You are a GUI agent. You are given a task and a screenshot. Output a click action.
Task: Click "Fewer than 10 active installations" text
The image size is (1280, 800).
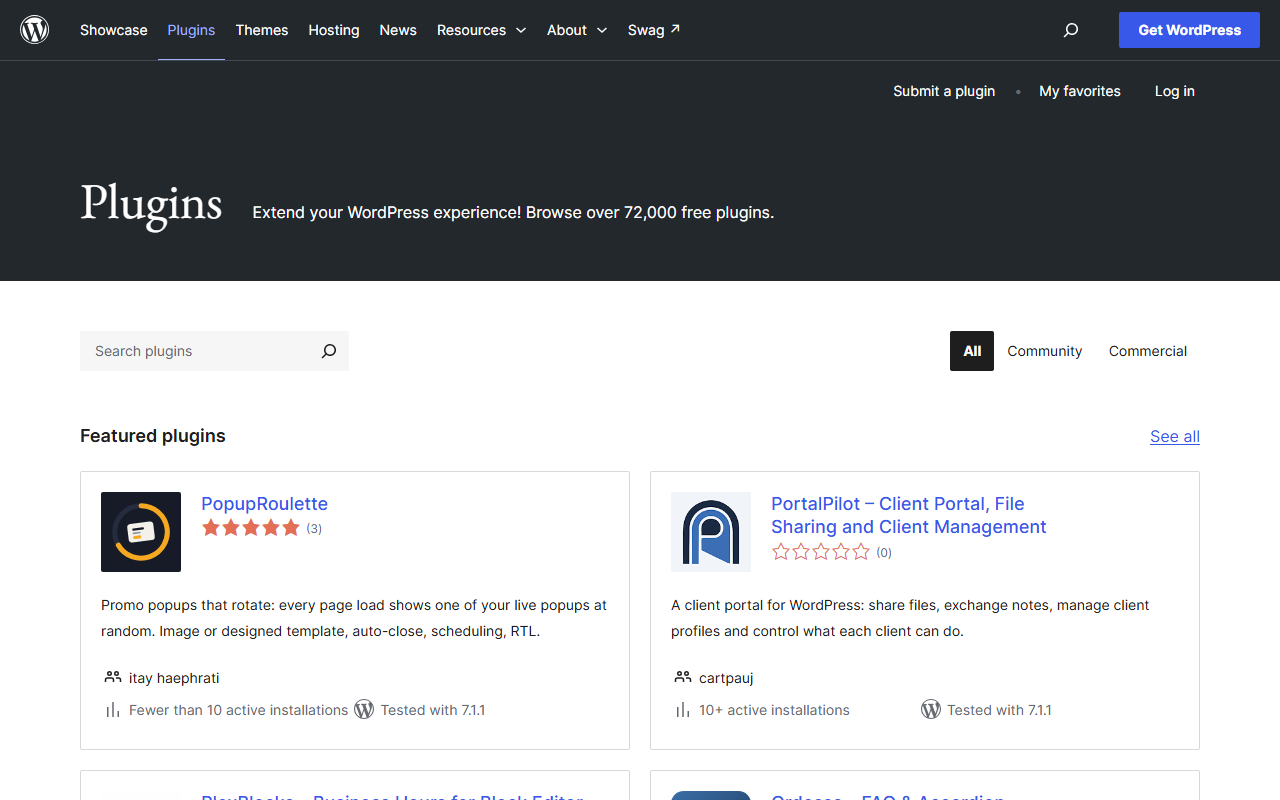(x=238, y=710)
